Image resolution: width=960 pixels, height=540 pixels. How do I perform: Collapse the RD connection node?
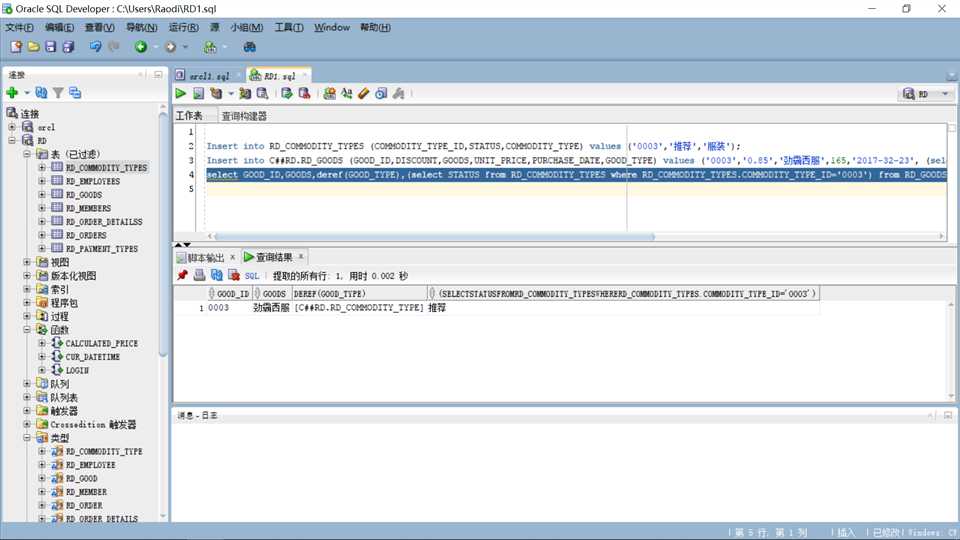click(12, 140)
